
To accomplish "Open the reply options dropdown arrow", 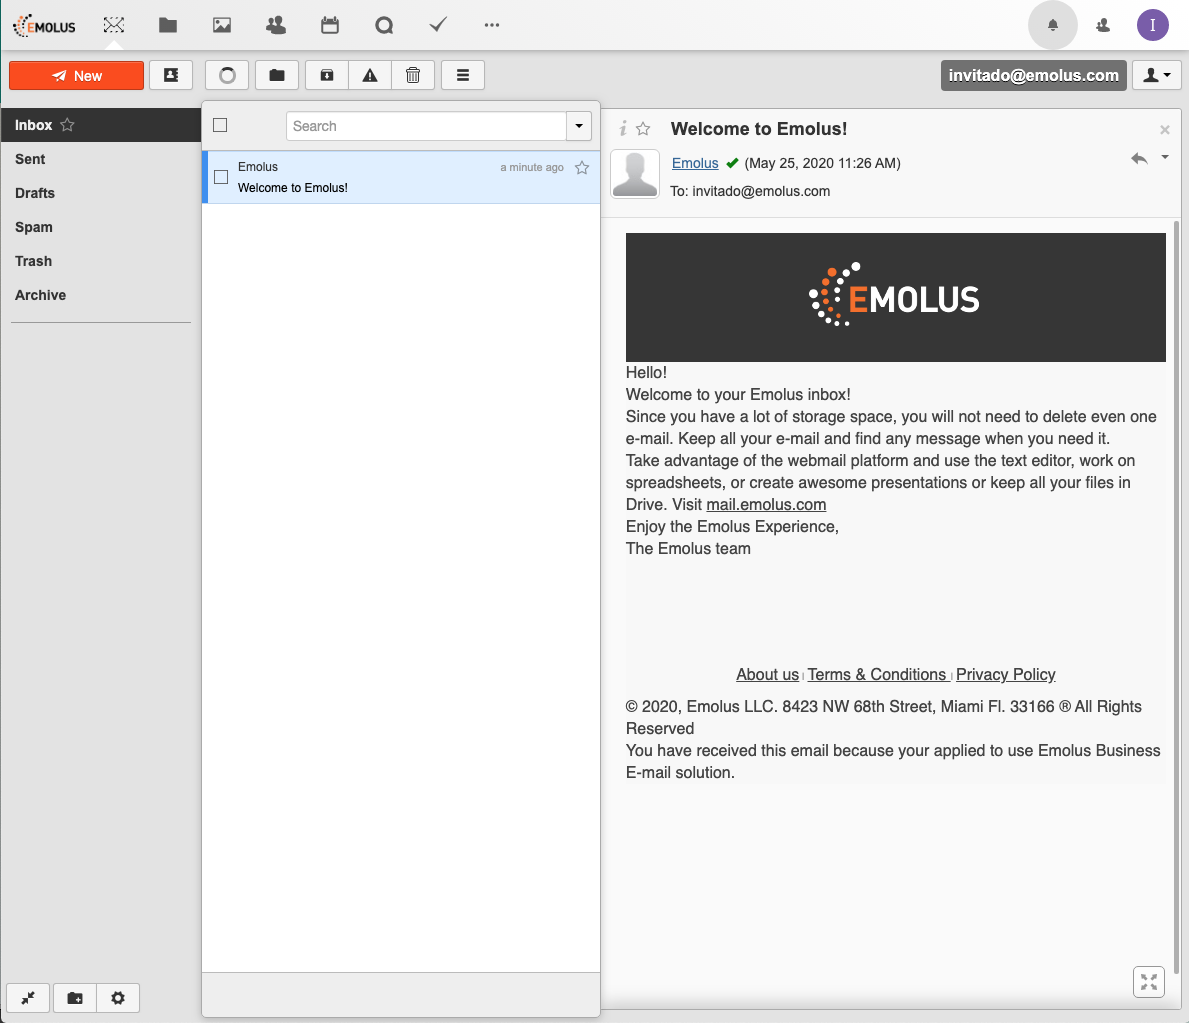I will coord(1165,157).
